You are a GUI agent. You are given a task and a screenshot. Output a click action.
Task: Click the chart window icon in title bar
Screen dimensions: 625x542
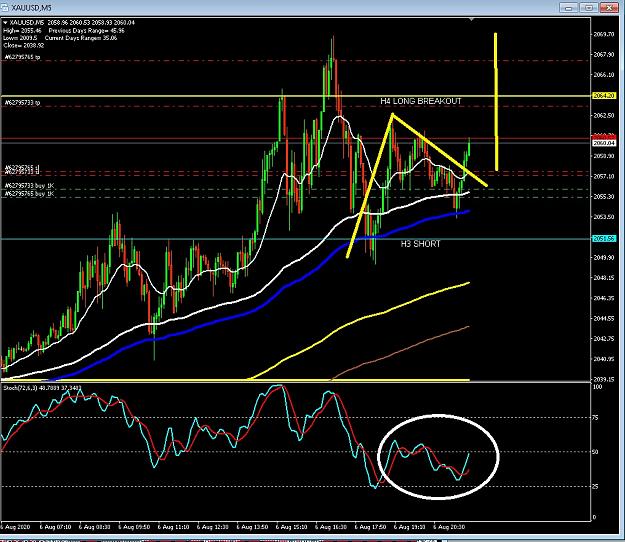(x=6, y=8)
